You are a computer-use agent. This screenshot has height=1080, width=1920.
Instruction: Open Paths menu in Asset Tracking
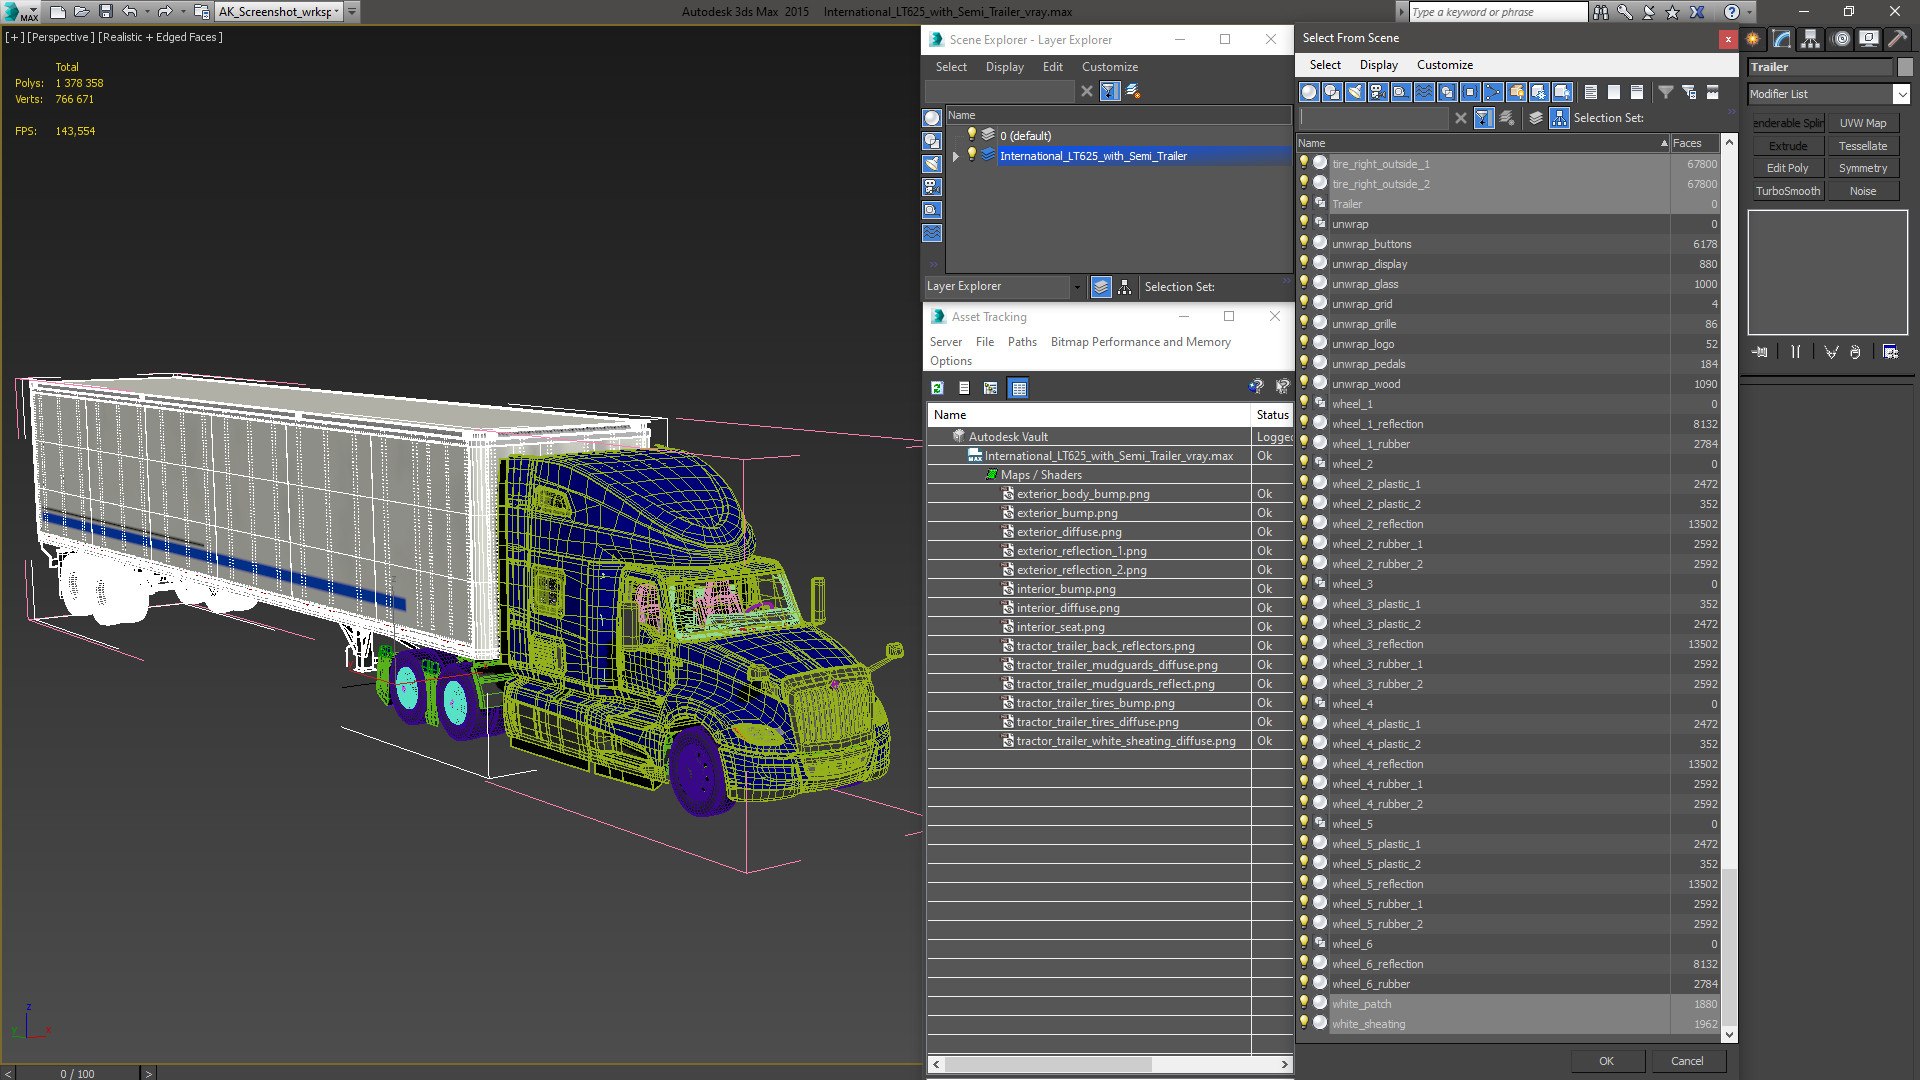(1022, 342)
